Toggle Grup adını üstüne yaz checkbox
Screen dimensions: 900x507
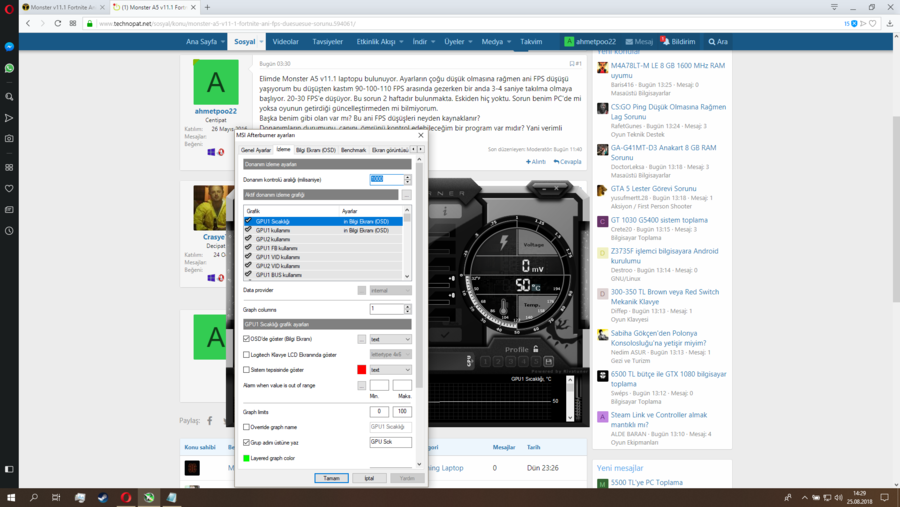[246, 443]
